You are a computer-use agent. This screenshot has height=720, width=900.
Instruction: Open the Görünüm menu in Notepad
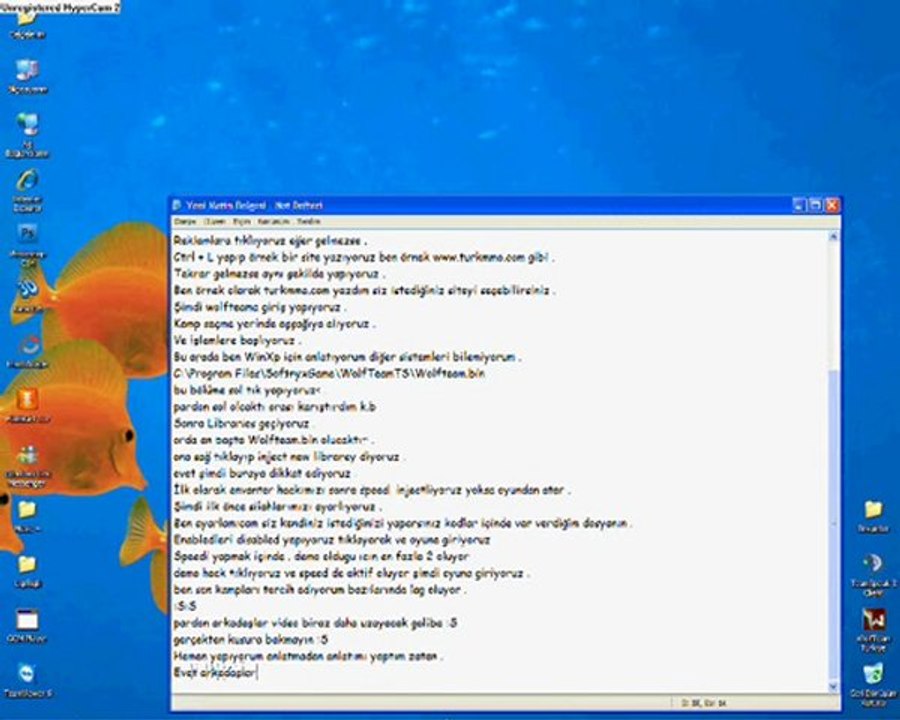(273, 222)
